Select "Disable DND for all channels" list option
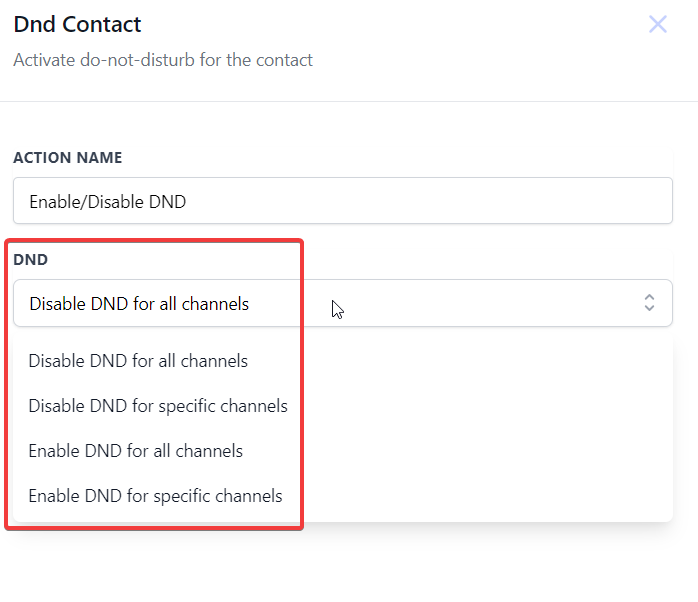This screenshot has width=698, height=602. 138,361
